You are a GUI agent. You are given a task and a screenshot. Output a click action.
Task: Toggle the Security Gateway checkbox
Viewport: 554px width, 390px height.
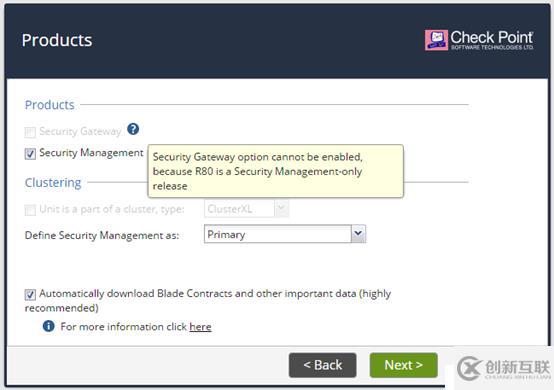(30, 132)
